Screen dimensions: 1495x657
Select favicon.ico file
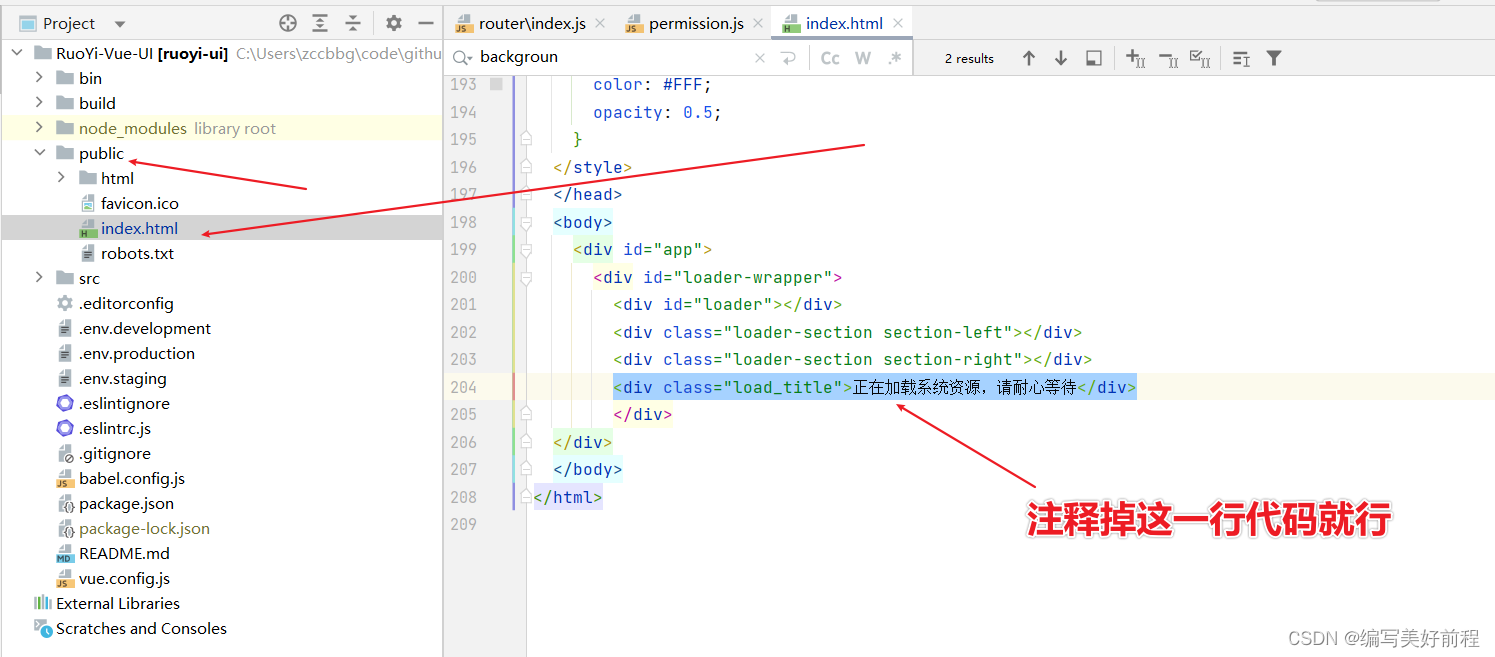click(x=139, y=203)
